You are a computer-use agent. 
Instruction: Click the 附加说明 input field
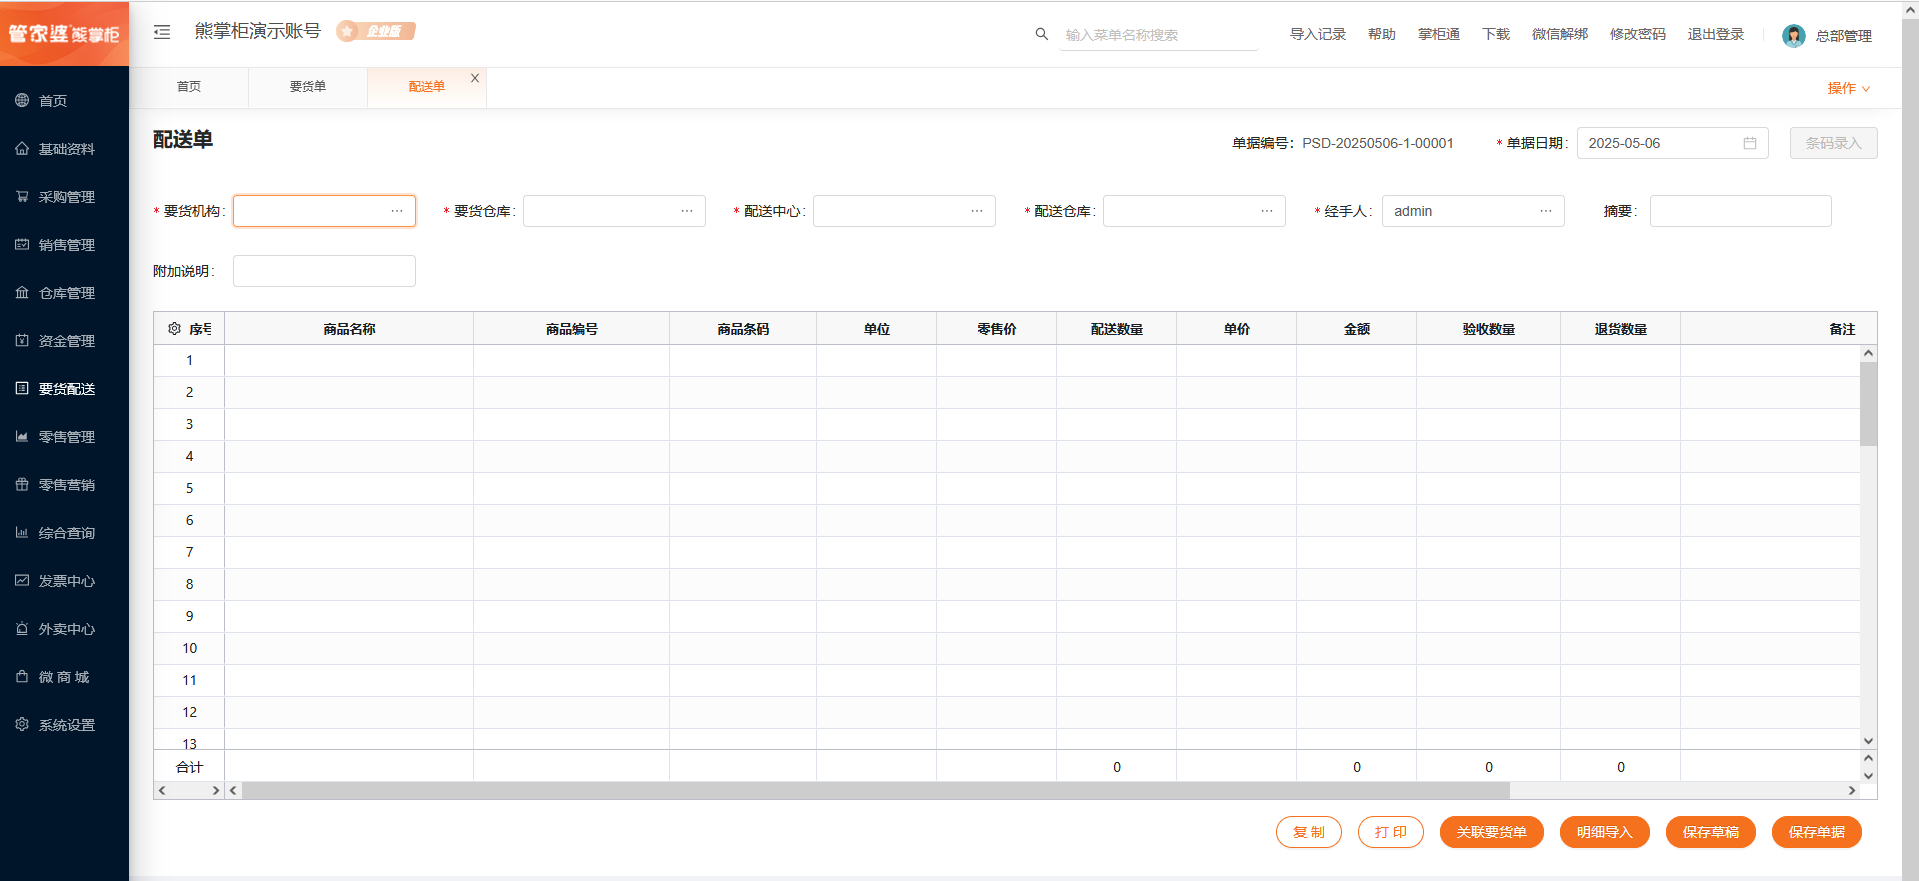point(324,271)
